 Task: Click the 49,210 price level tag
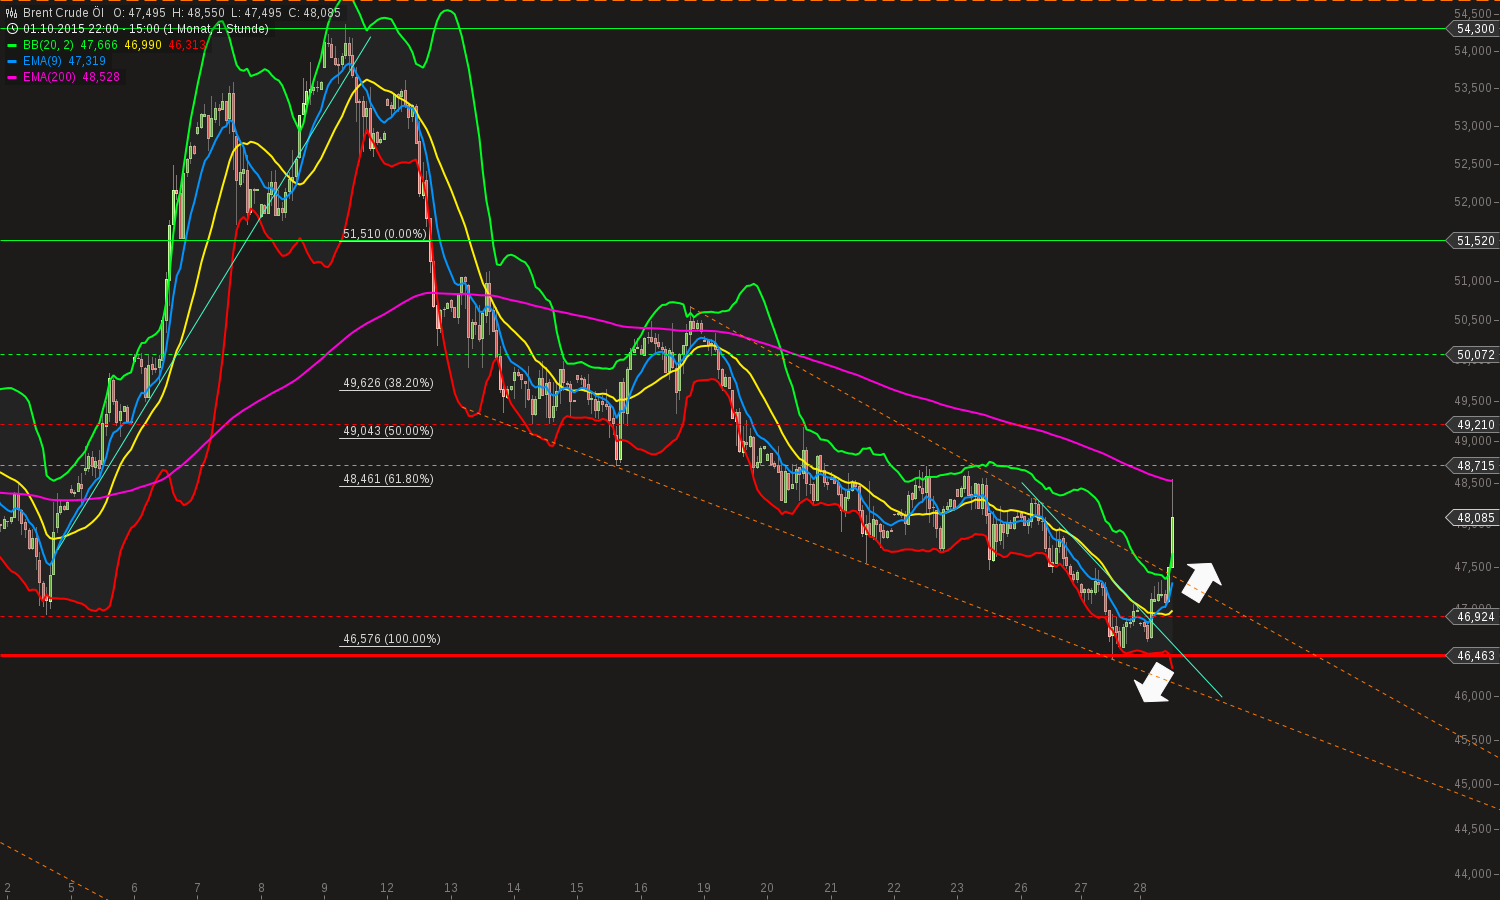pos(1475,425)
